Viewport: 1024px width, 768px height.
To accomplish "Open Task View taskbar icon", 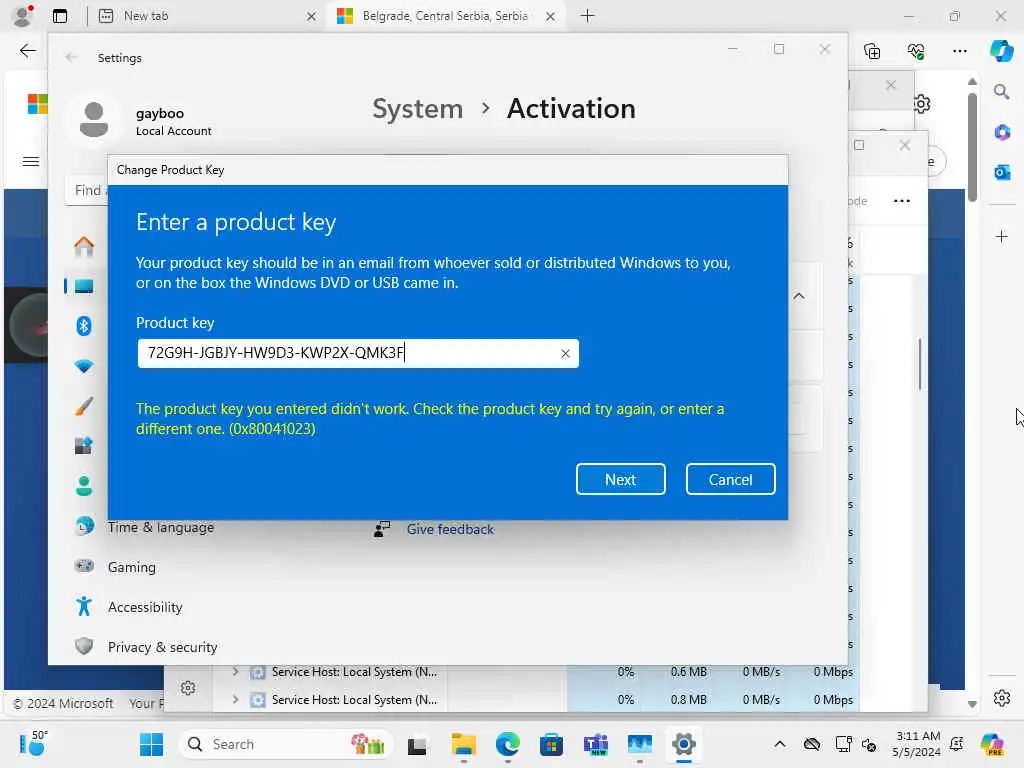I will 417,744.
